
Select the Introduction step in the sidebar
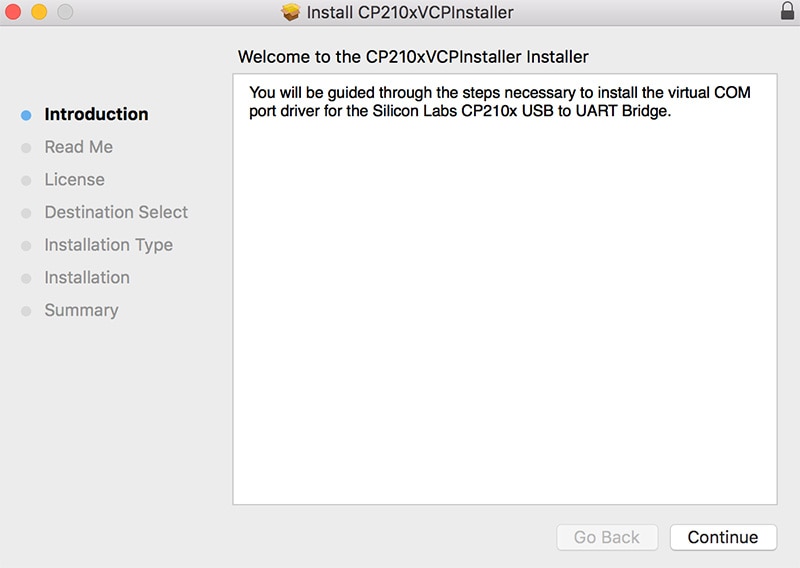[96, 114]
